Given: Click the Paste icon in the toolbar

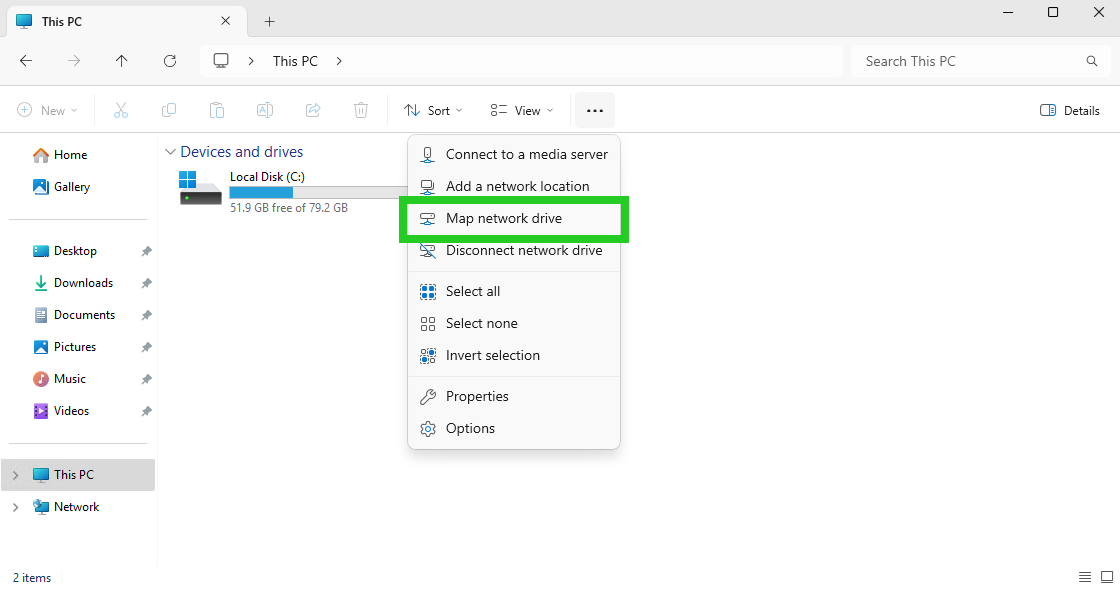Looking at the screenshot, I should coord(216,110).
